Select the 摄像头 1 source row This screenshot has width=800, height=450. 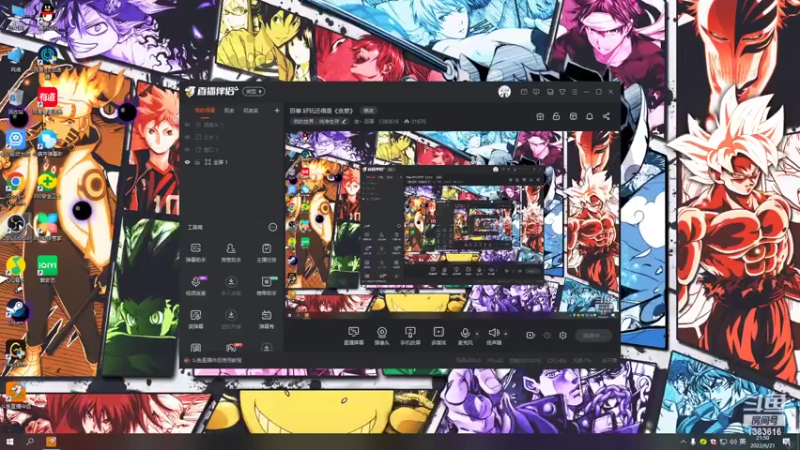(231, 124)
